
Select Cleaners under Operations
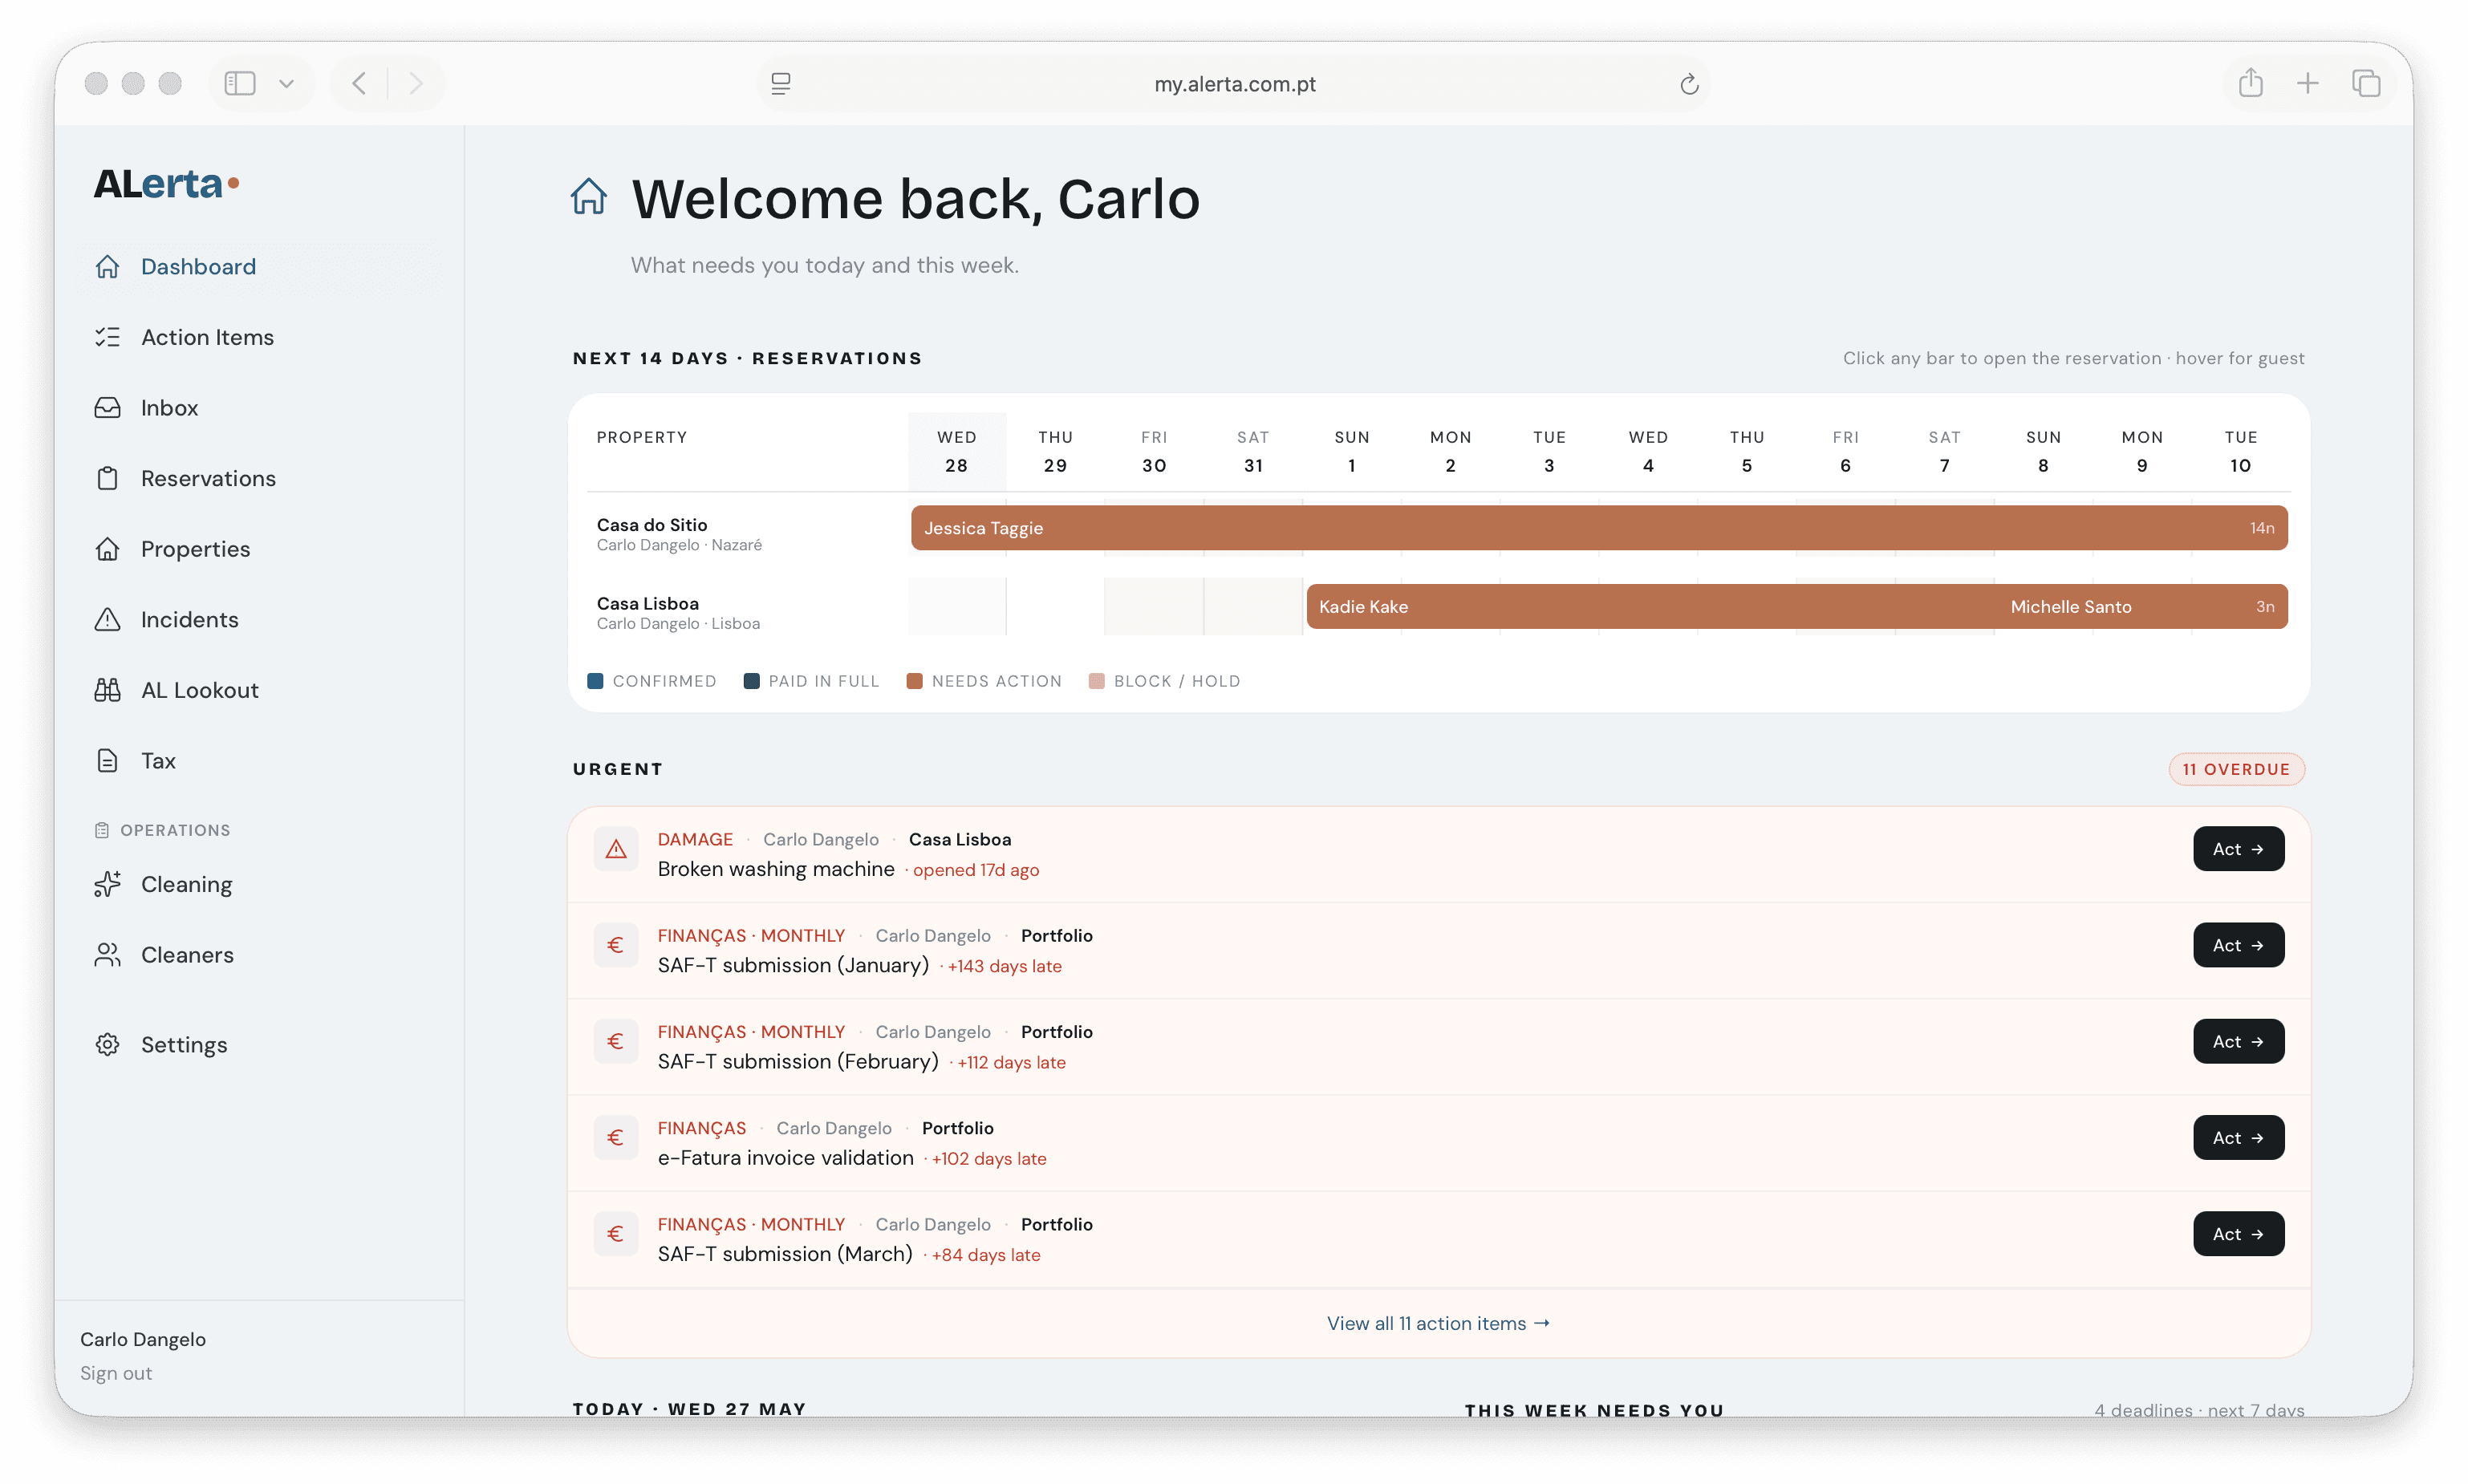point(187,955)
